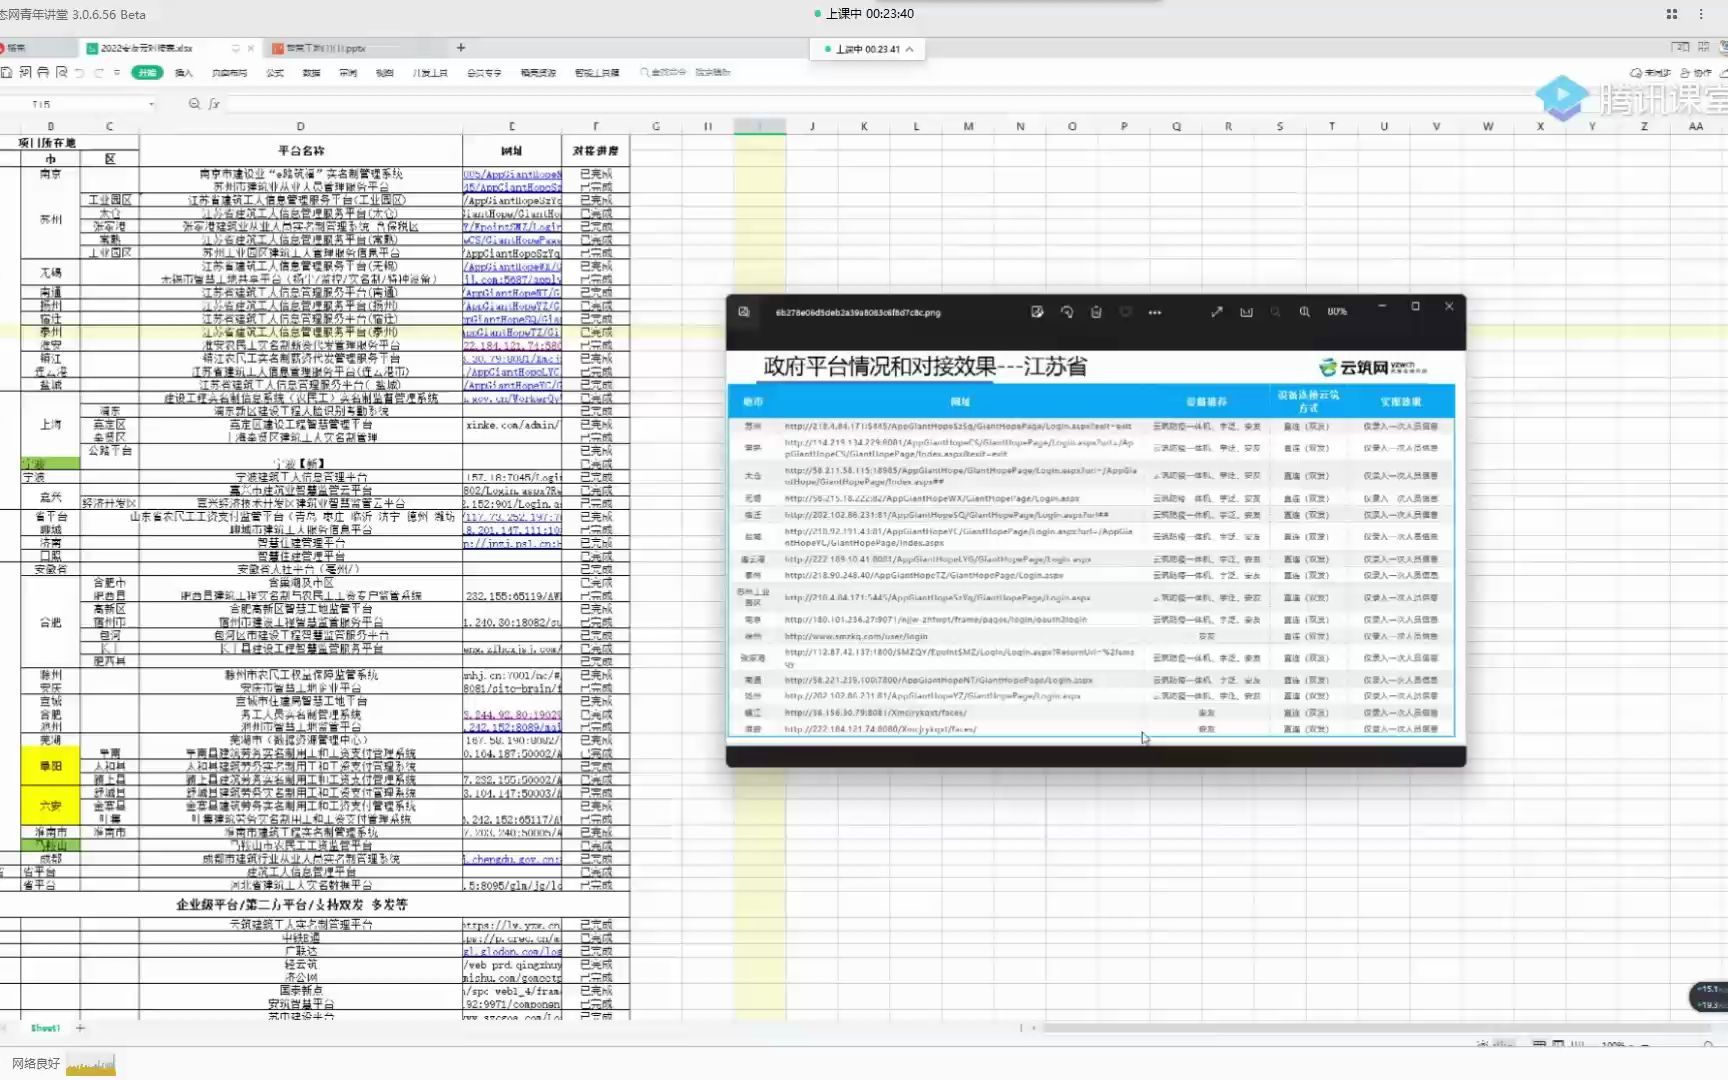
Task: Open the 数据 (Data) ribbon tab
Action: click(x=311, y=73)
